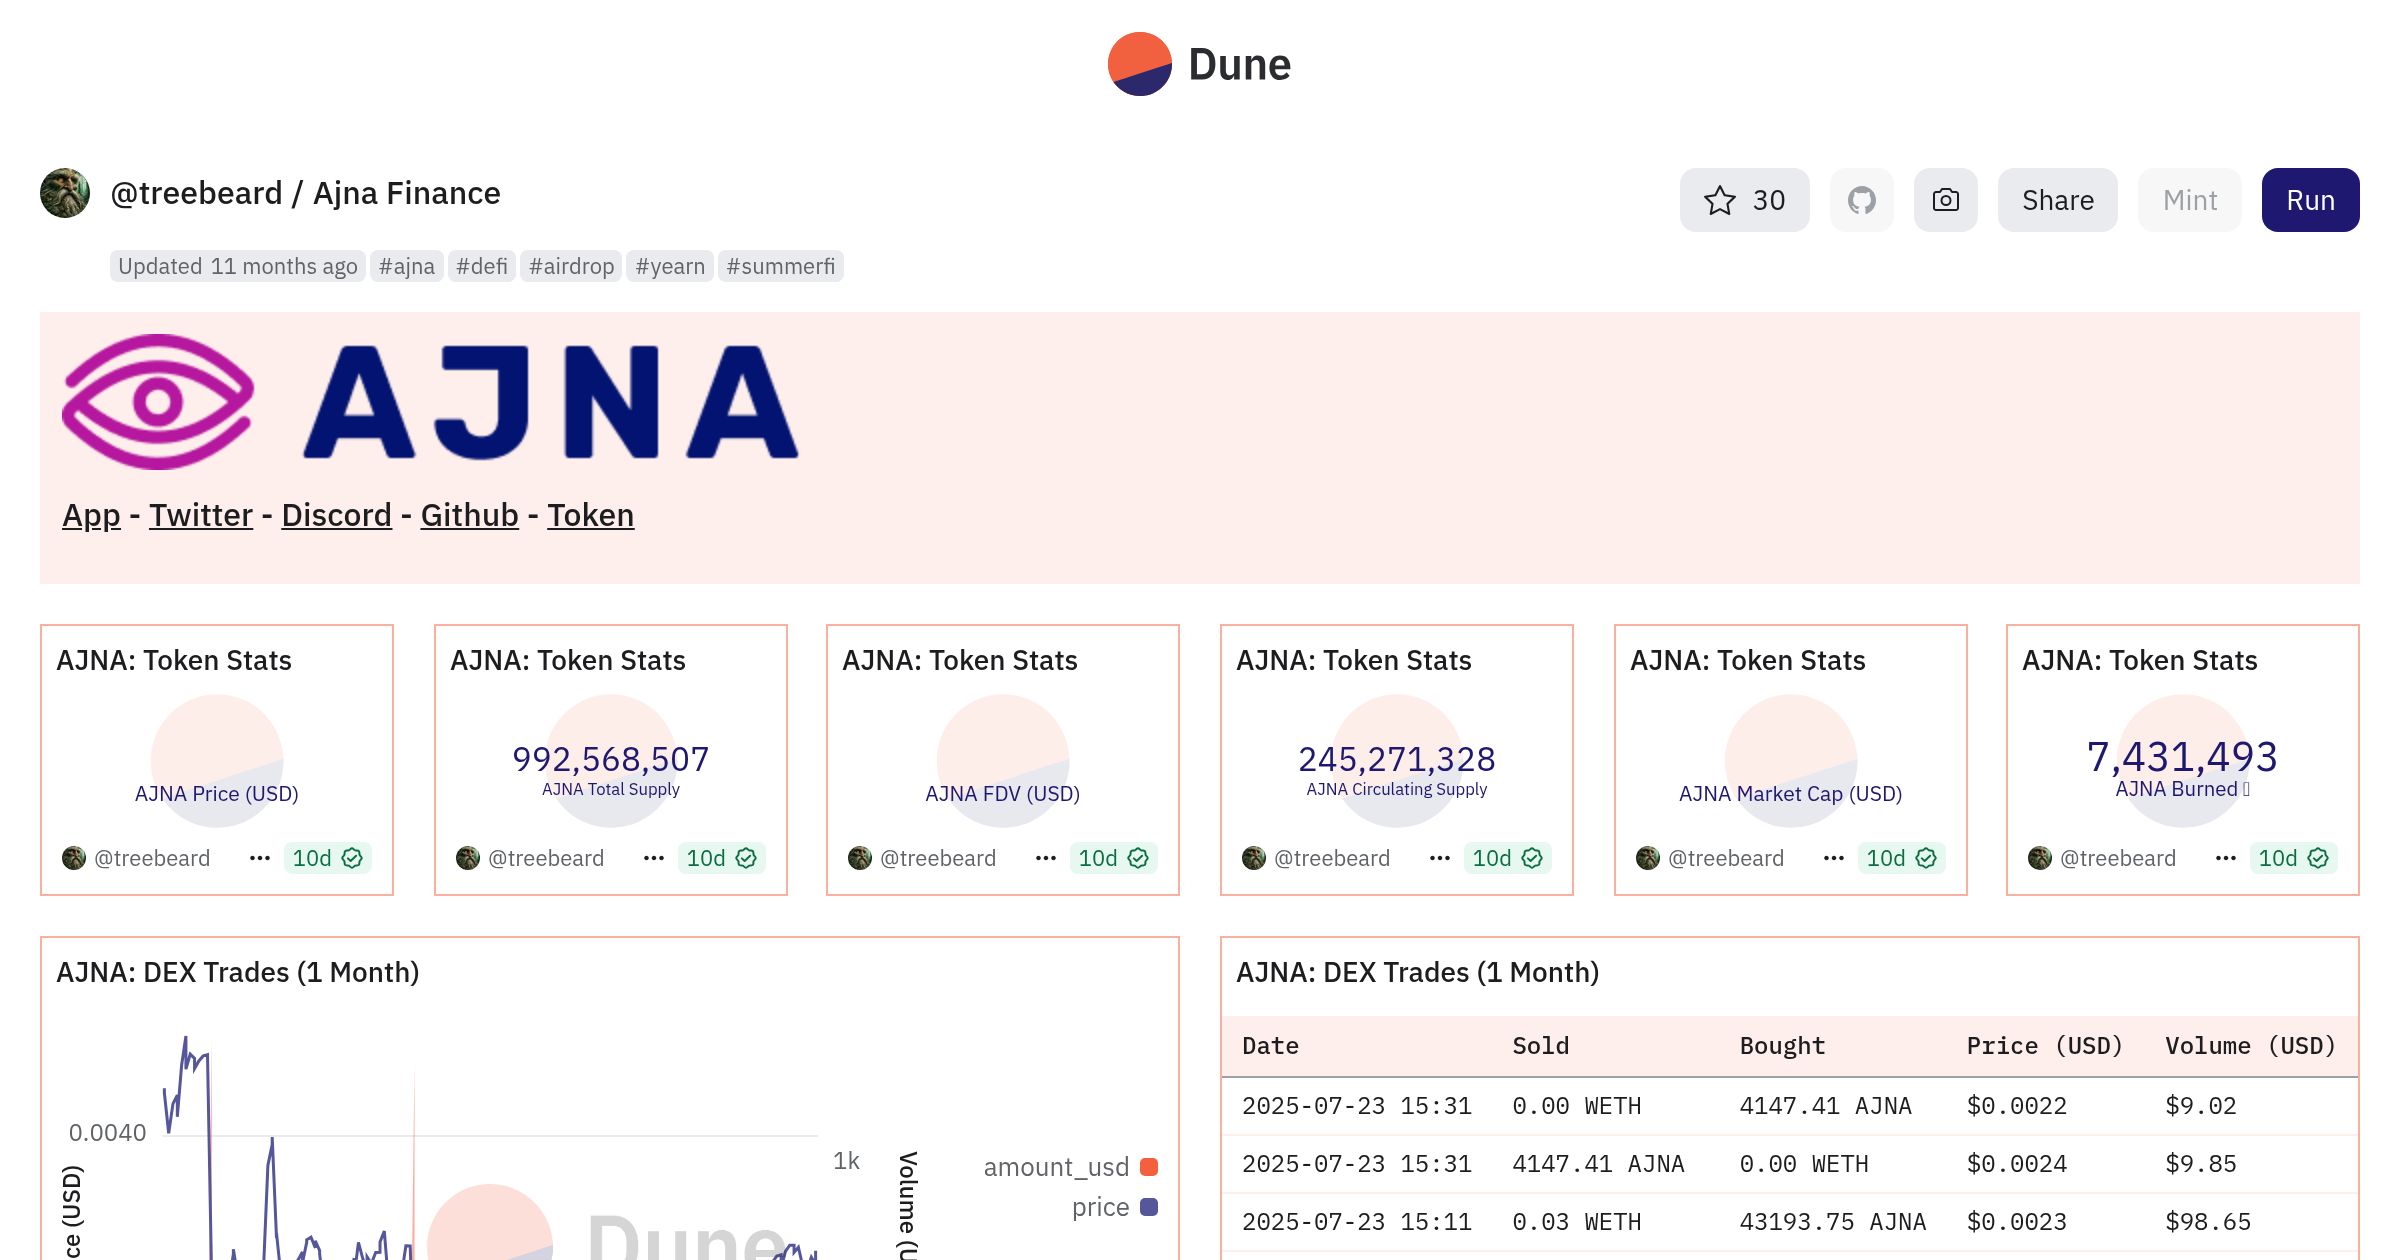2400x1260 pixels.
Task: Select the 992,568,507 total supply value
Action: click(610, 759)
